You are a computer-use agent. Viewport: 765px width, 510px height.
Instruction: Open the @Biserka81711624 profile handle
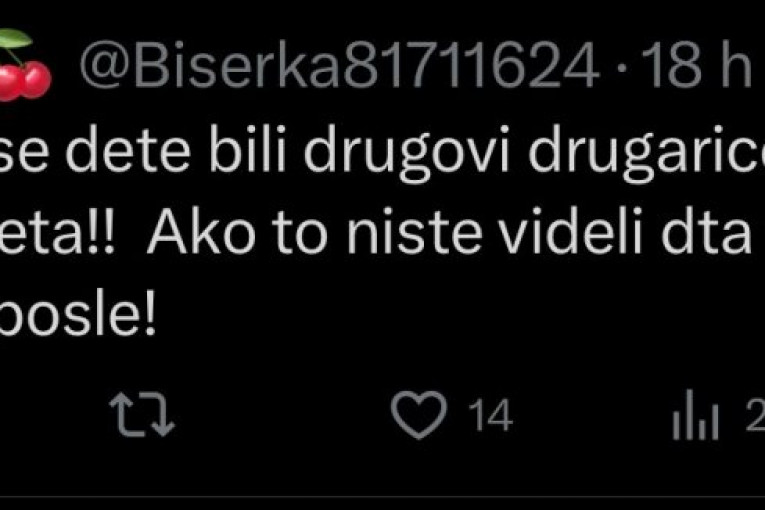click(x=339, y=65)
